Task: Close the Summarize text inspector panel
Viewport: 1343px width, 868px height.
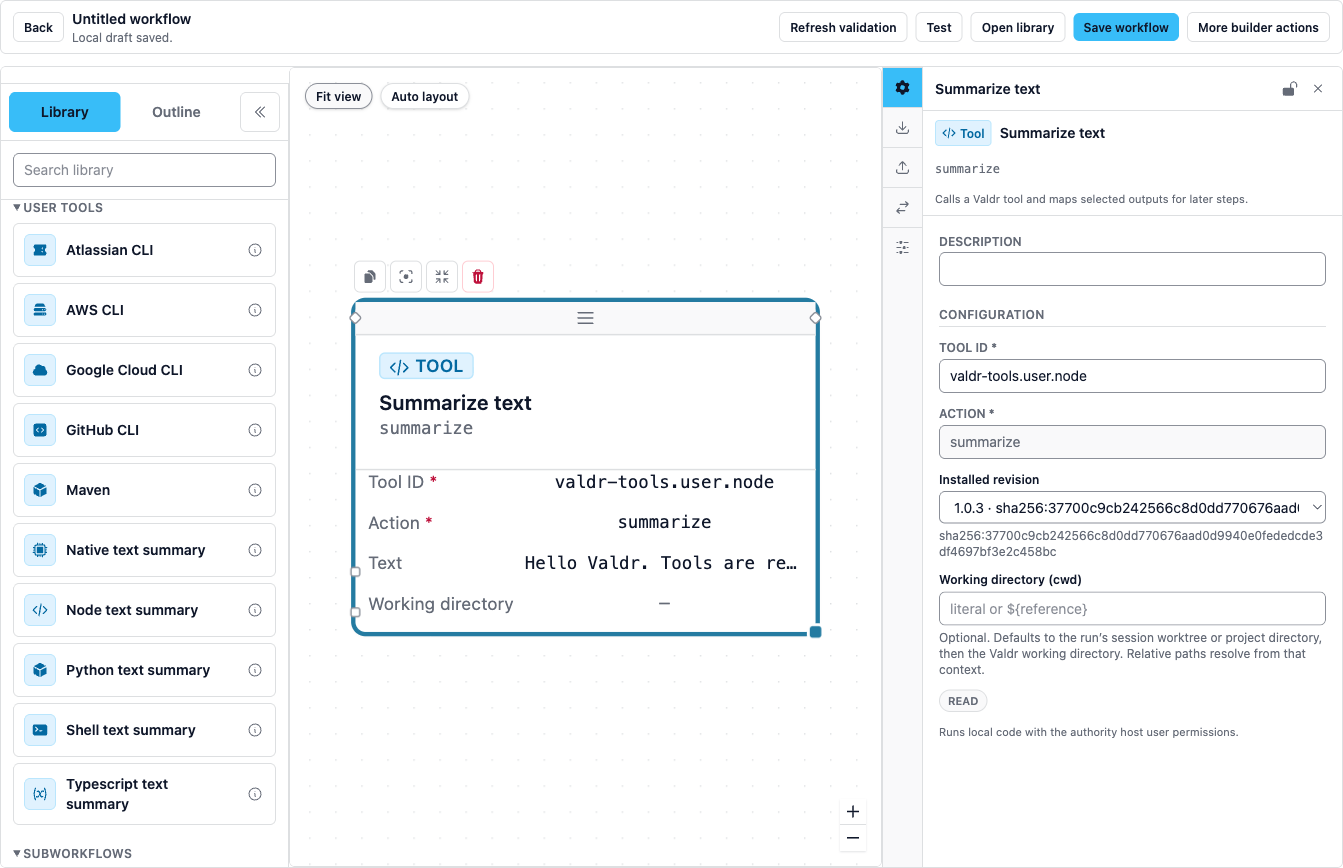Action: point(1318,89)
